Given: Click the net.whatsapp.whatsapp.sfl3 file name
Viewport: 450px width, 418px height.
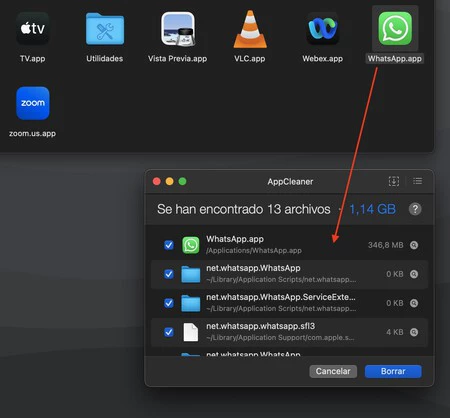Looking at the screenshot, I should tap(260, 326).
